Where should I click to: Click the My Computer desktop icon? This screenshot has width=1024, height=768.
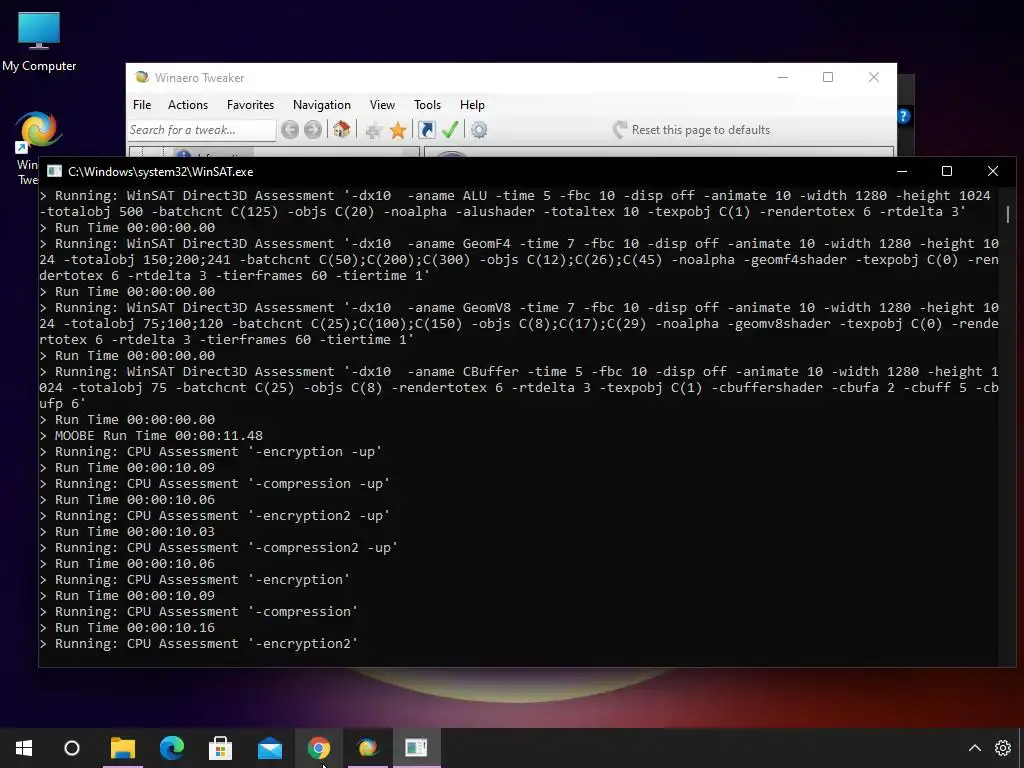coord(39,42)
